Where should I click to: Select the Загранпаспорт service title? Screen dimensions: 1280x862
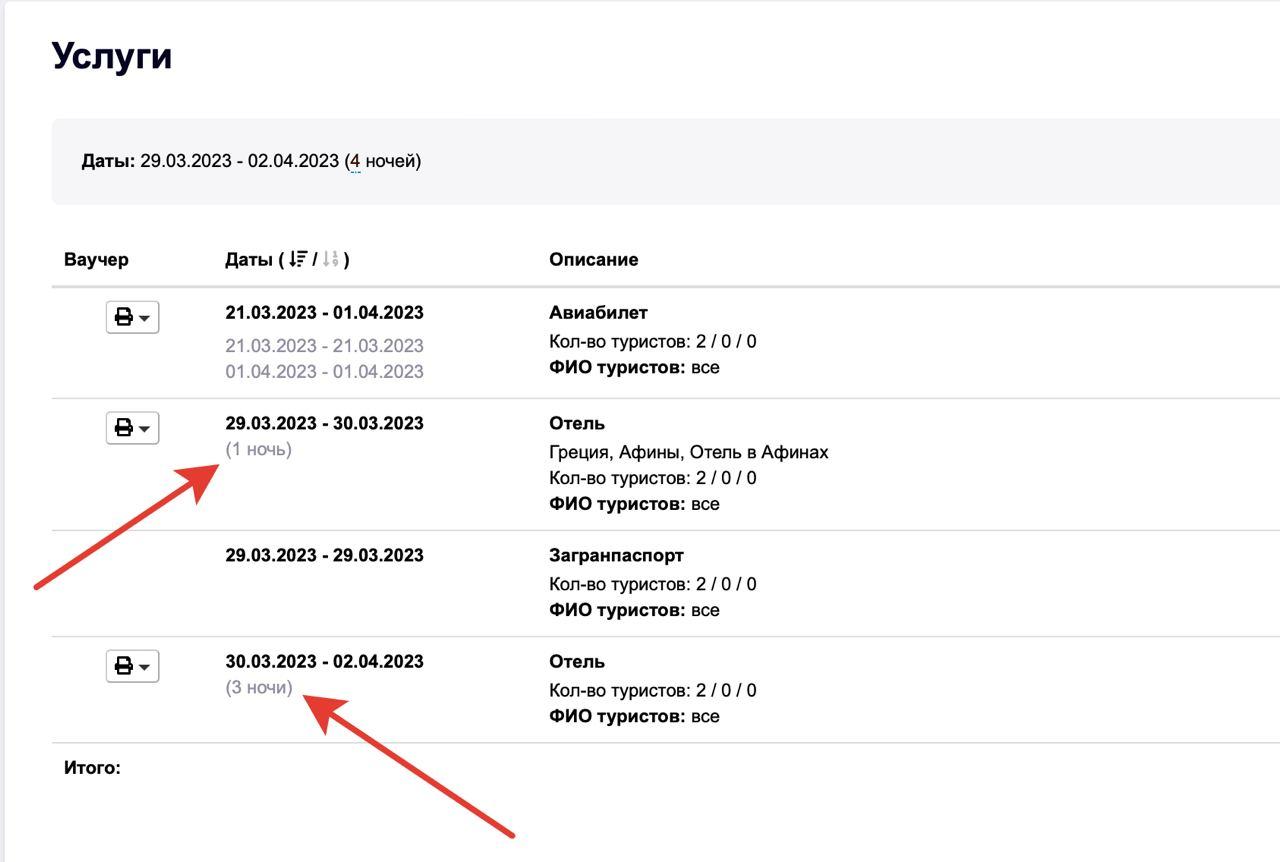[616, 555]
